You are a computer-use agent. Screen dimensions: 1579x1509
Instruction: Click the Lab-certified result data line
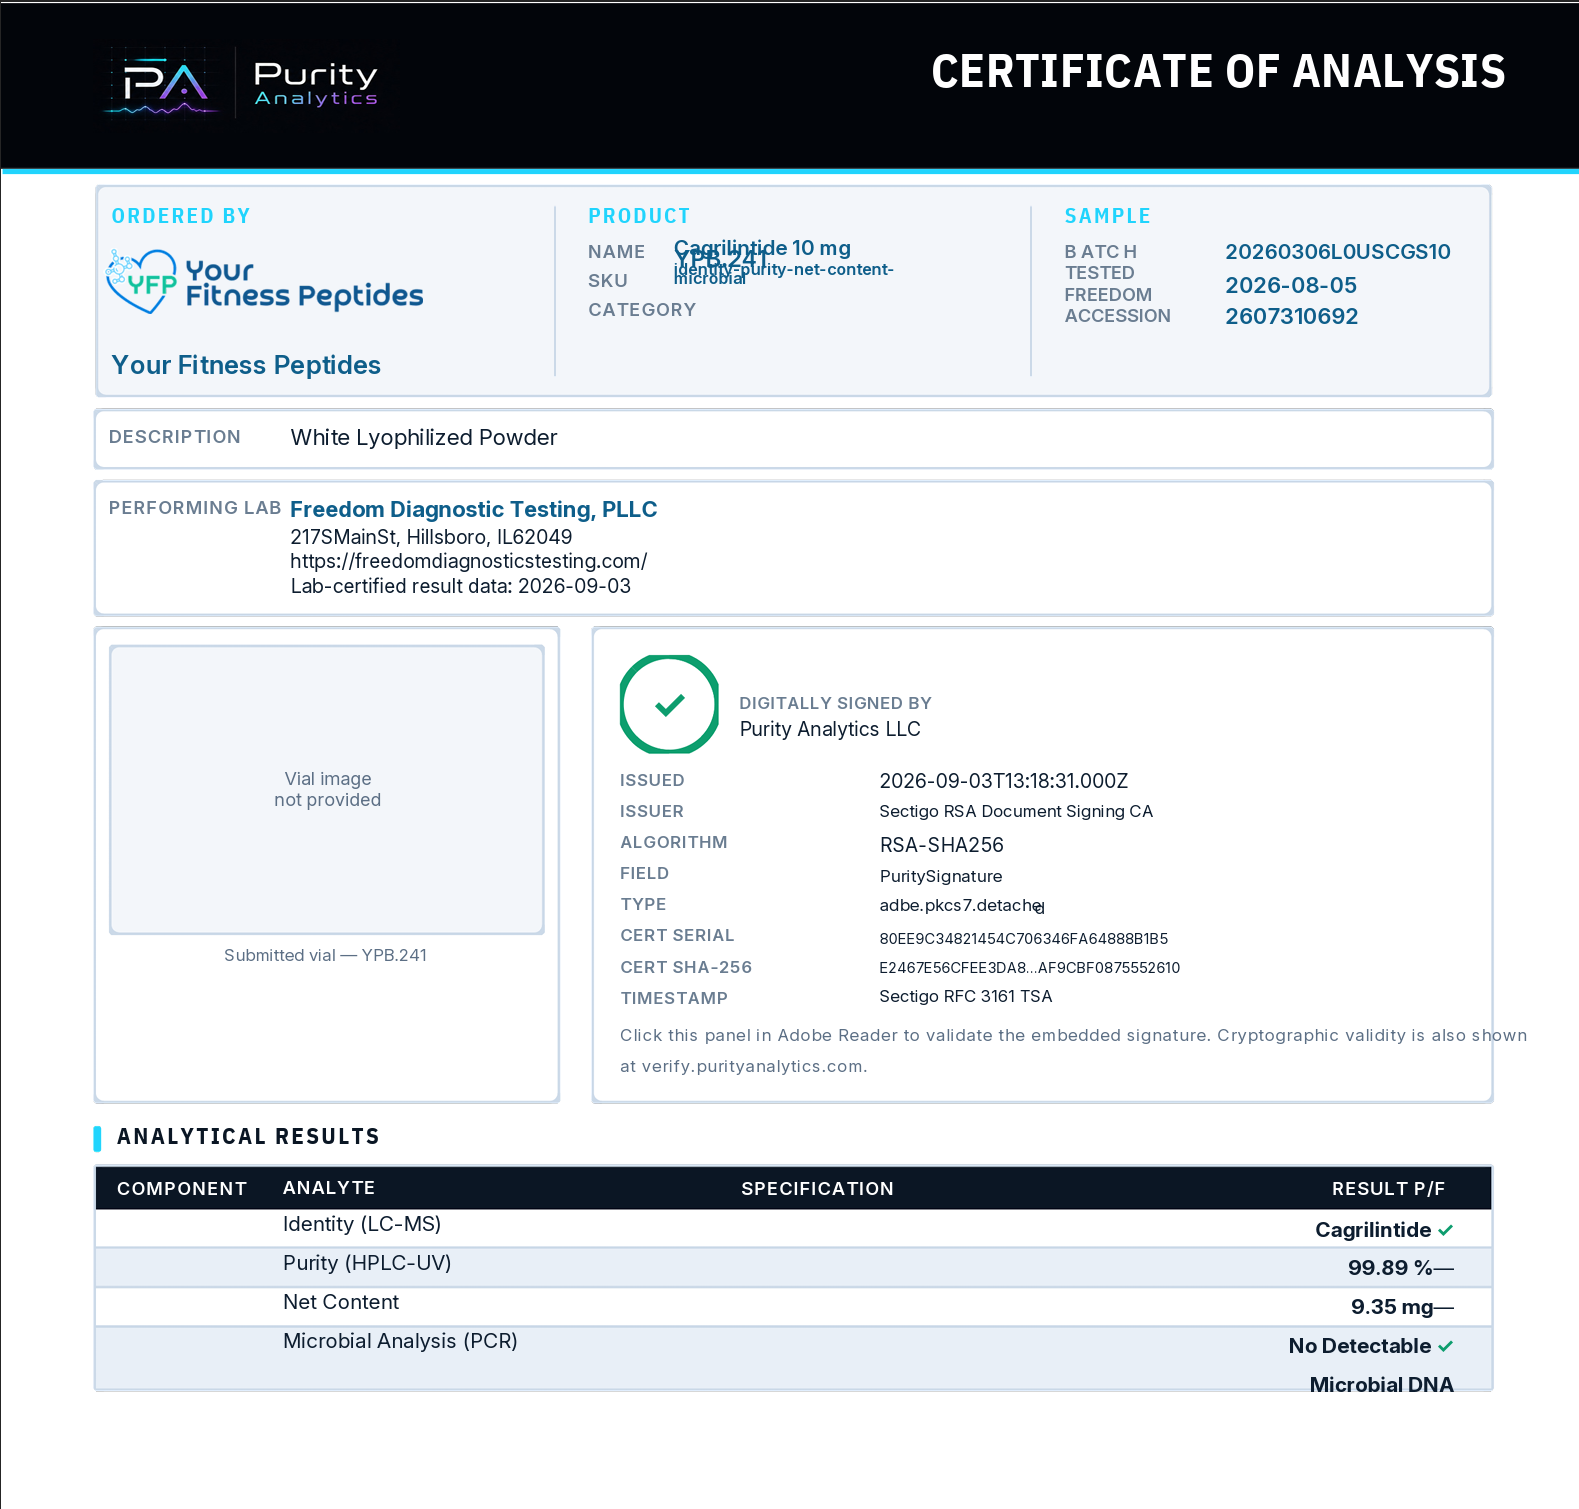(461, 586)
